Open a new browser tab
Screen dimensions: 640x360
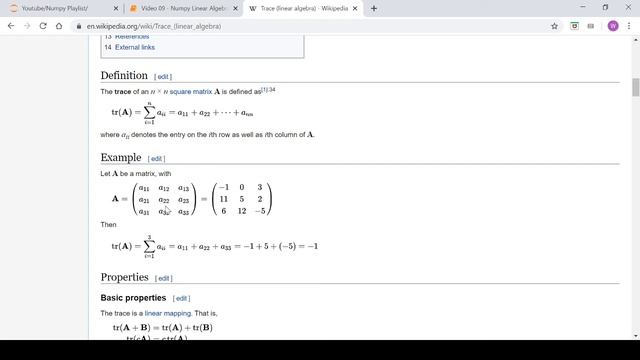point(374,8)
